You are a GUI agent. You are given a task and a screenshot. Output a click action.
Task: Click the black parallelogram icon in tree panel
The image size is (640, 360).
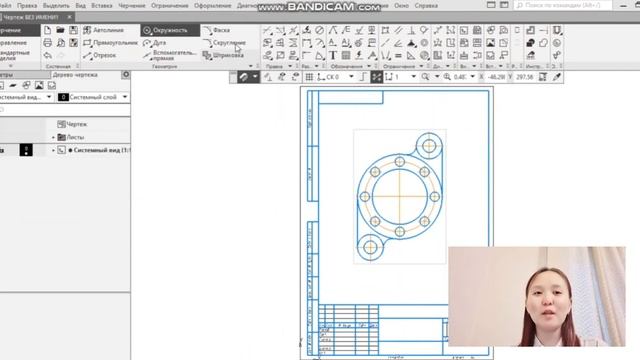click(13, 85)
